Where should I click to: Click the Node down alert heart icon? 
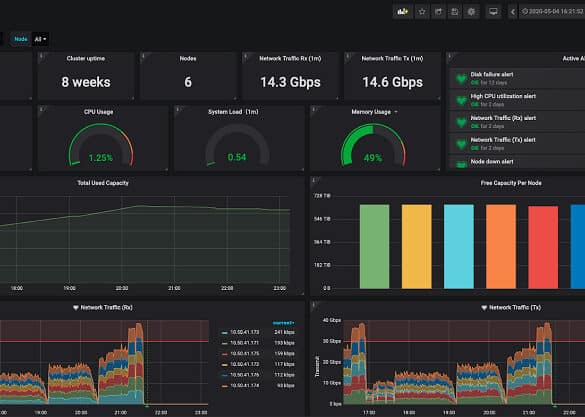462,164
